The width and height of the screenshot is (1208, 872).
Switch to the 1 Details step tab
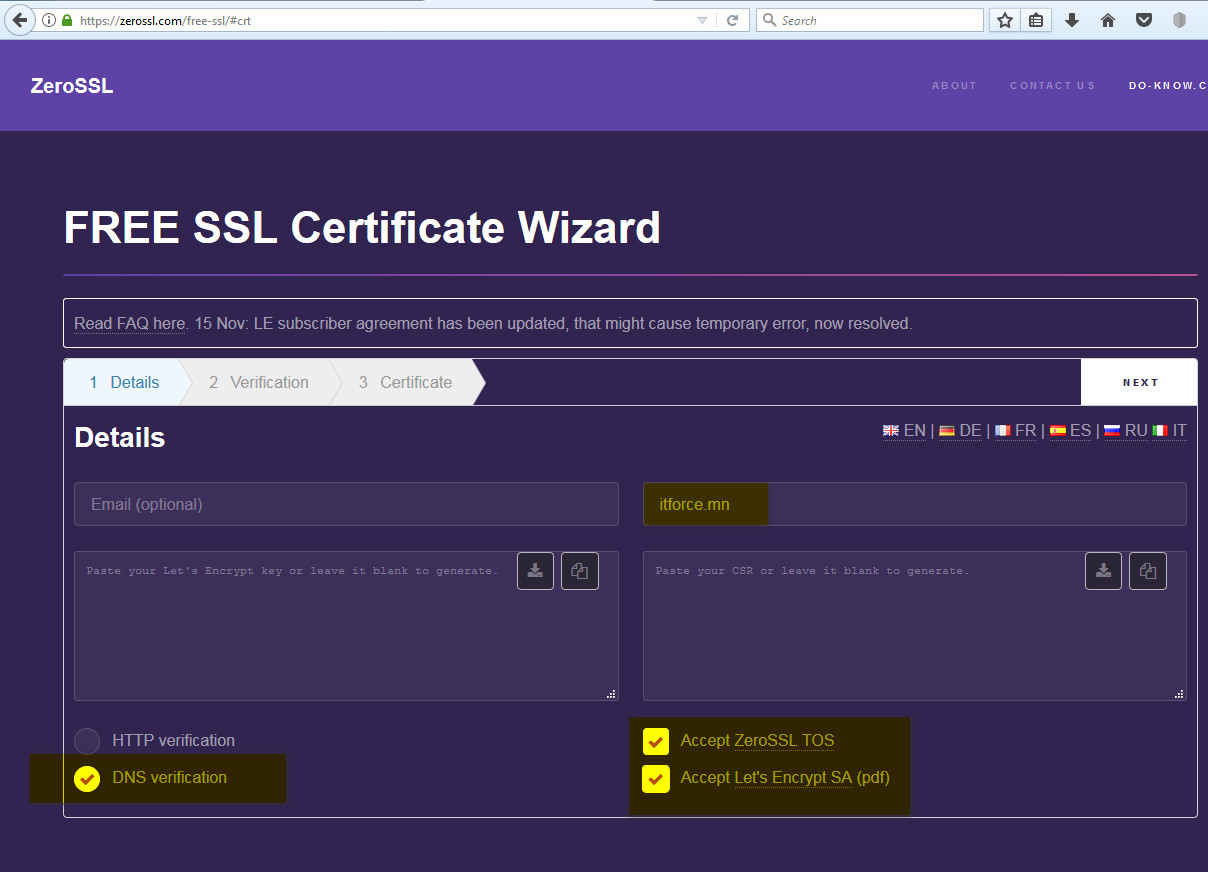point(124,382)
